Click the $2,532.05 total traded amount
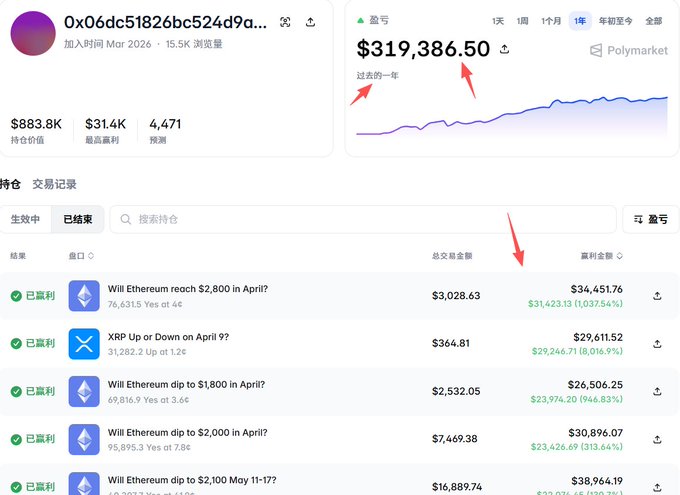 click(456, 391)
